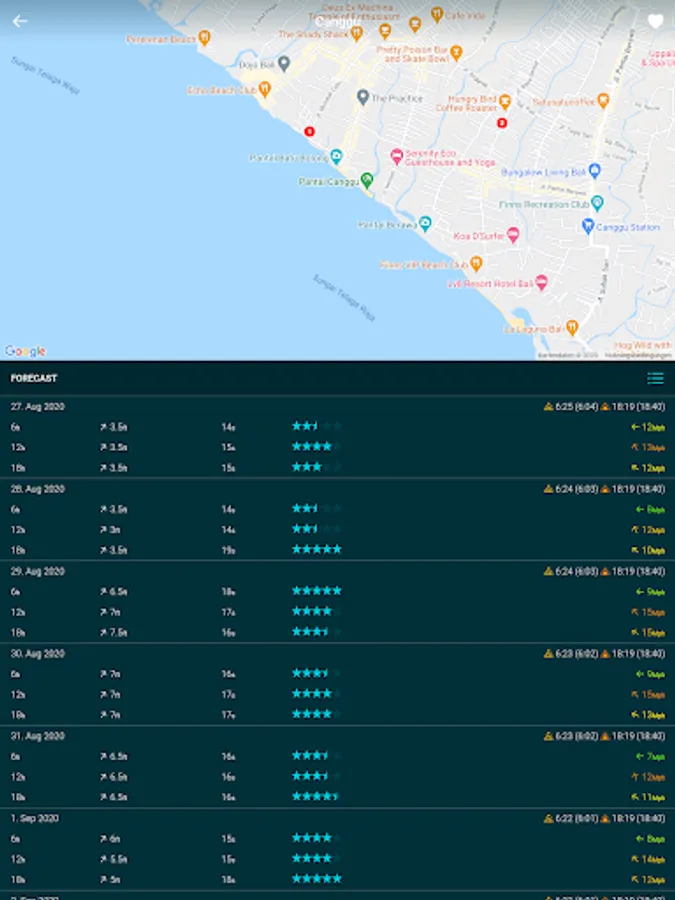Select The Practice map pin
Viewport: 675px width, 900px height.
(362, 97)
